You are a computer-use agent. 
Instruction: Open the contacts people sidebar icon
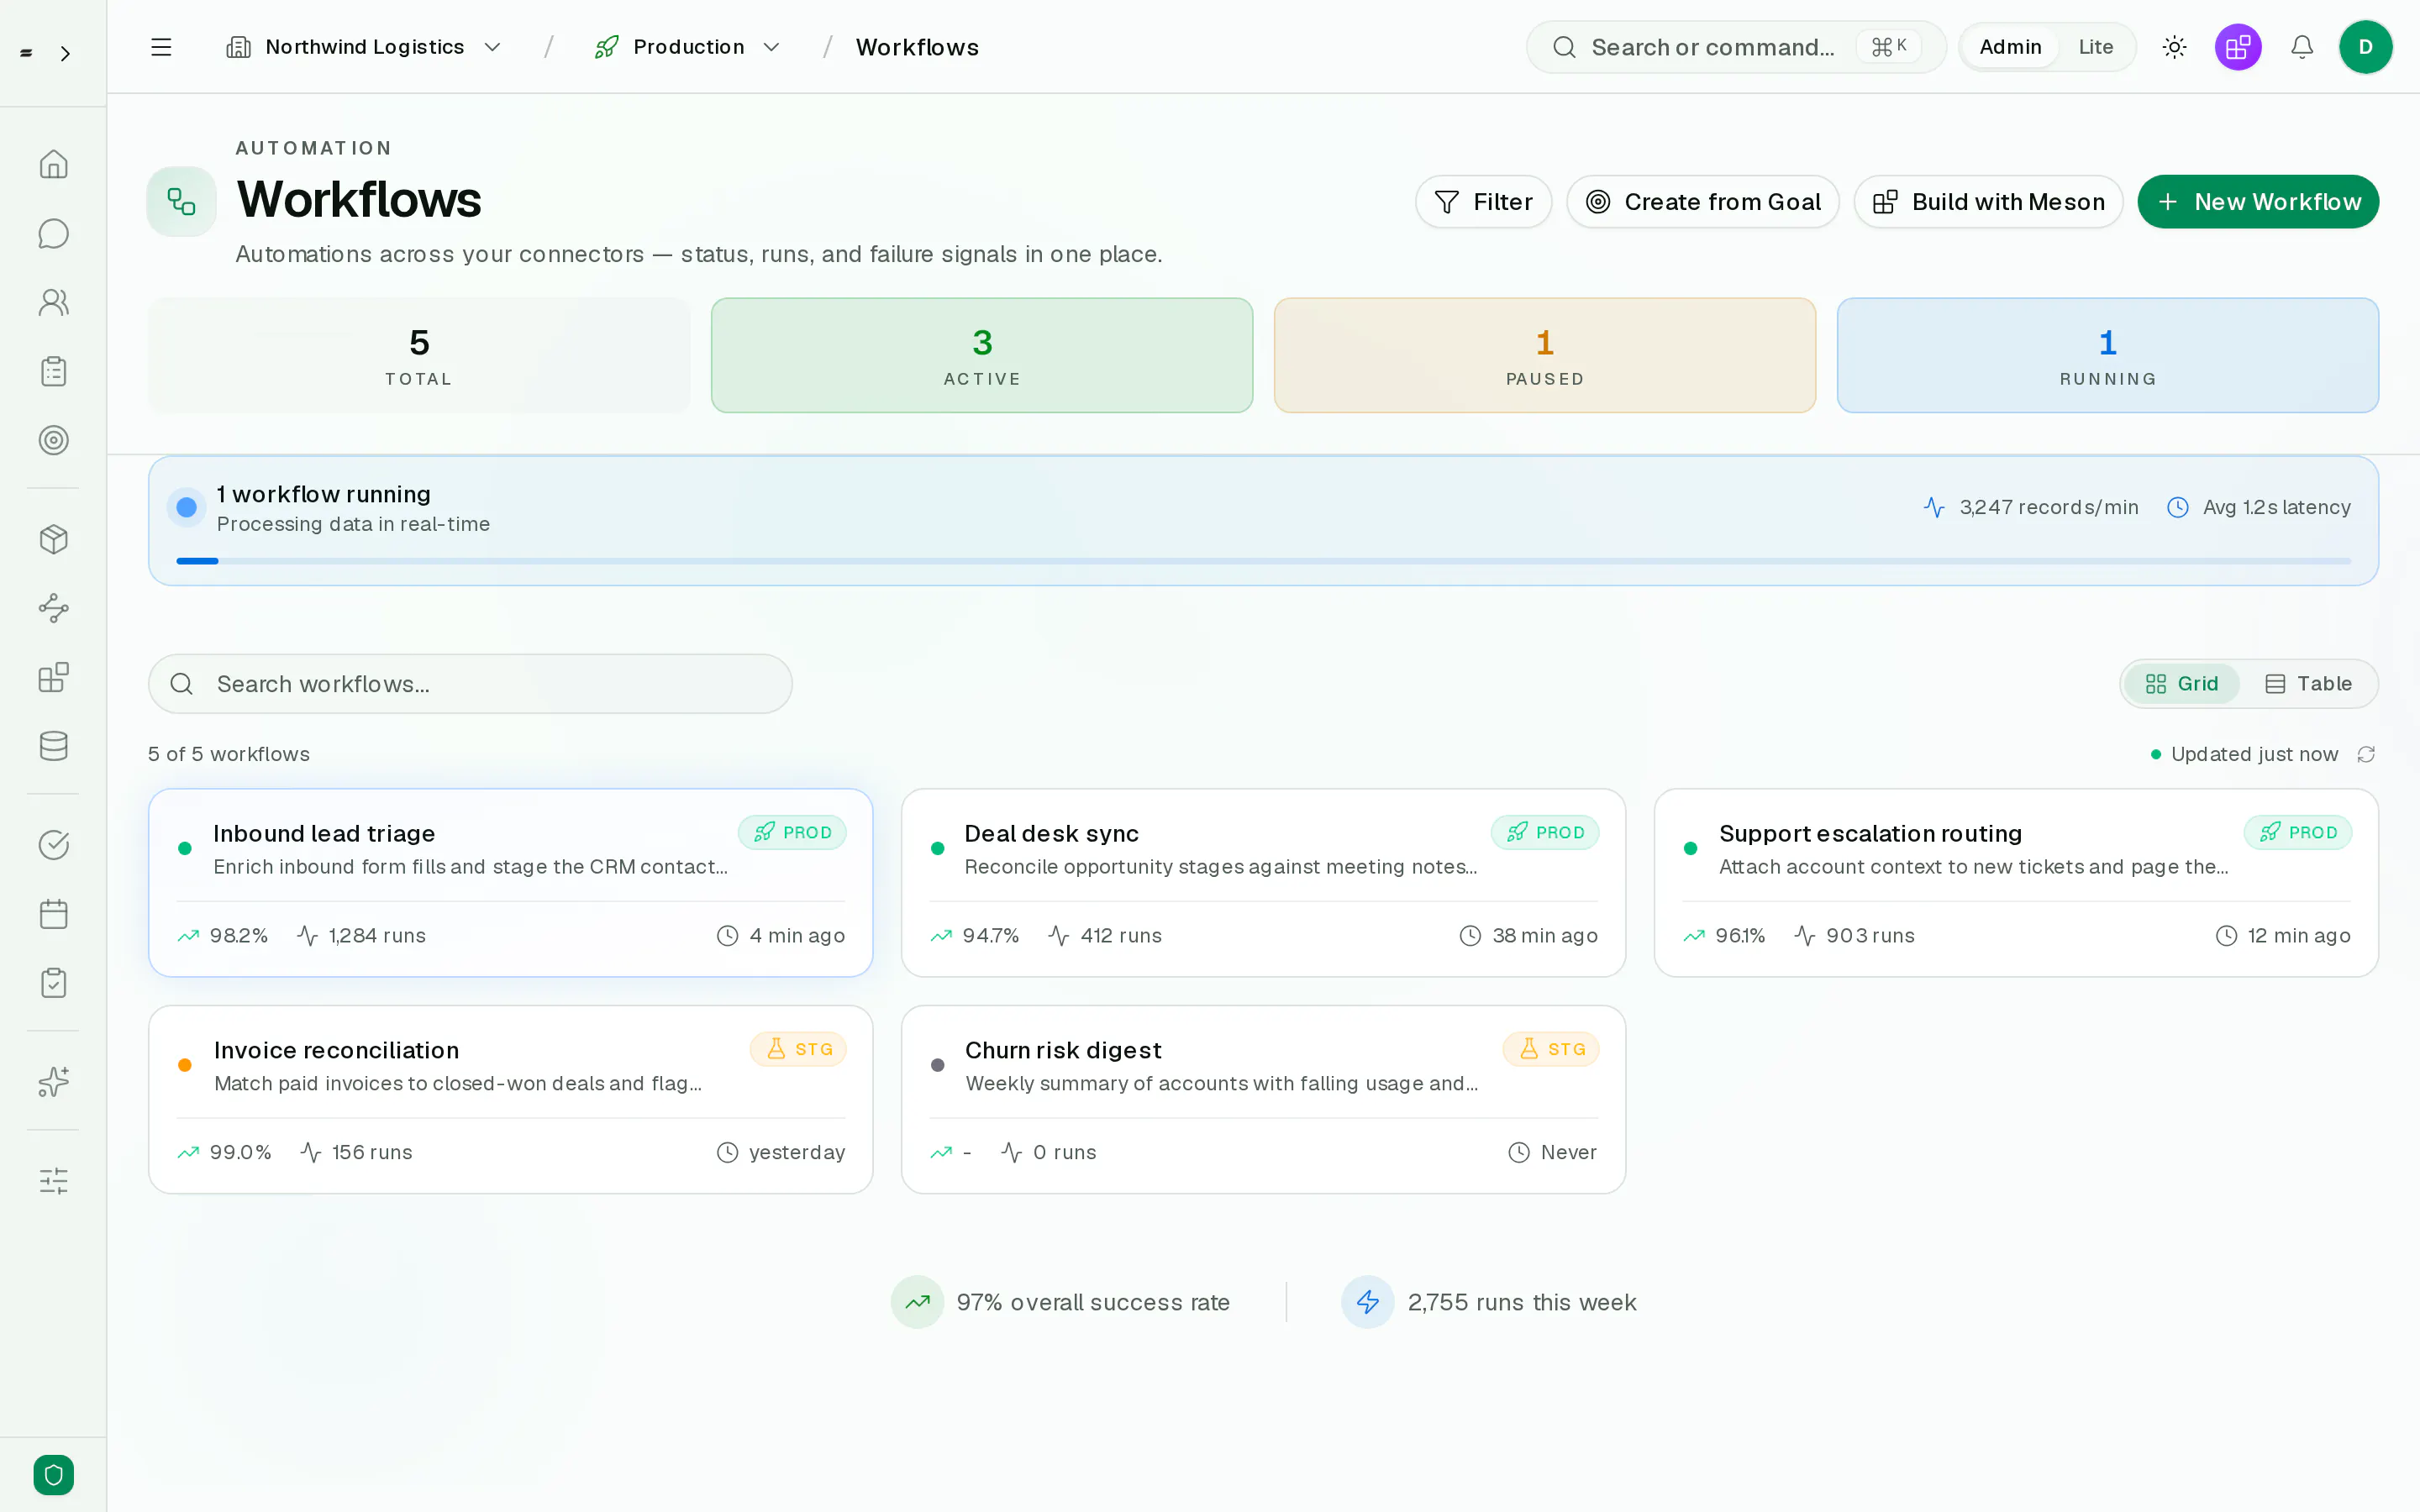coord(53,302)
